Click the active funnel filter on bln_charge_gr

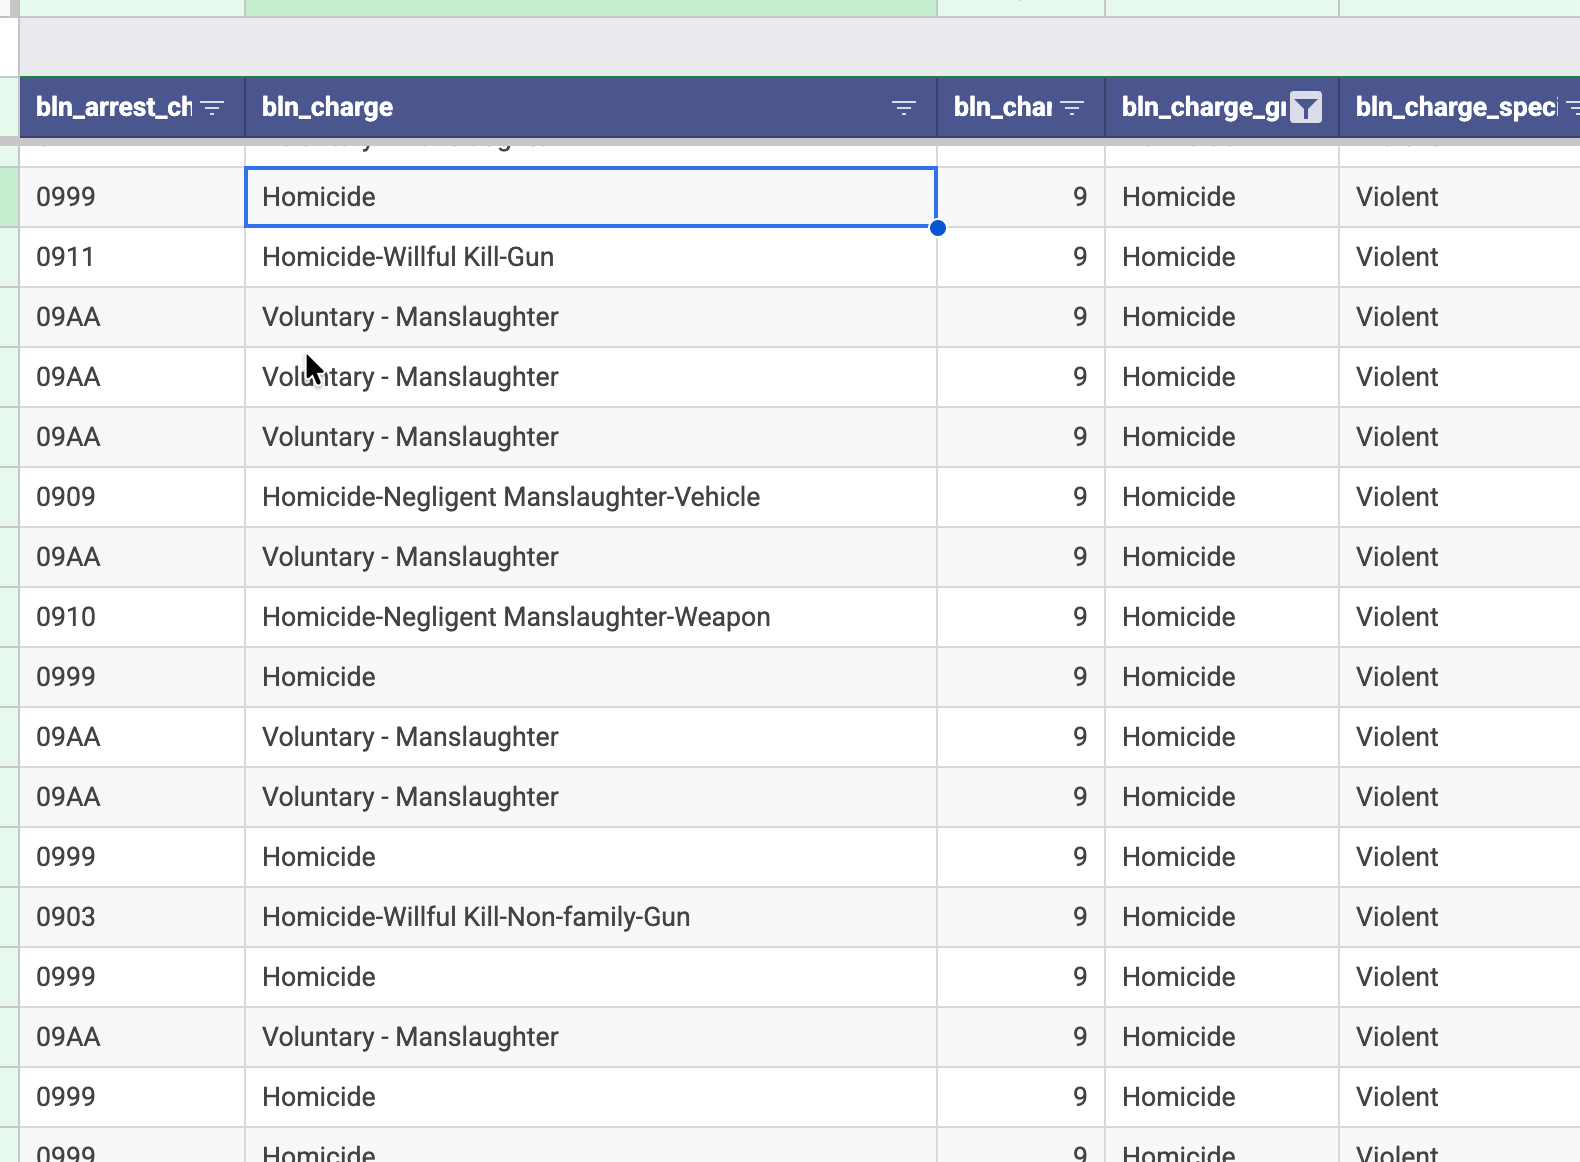click(x=1305, y=107)
